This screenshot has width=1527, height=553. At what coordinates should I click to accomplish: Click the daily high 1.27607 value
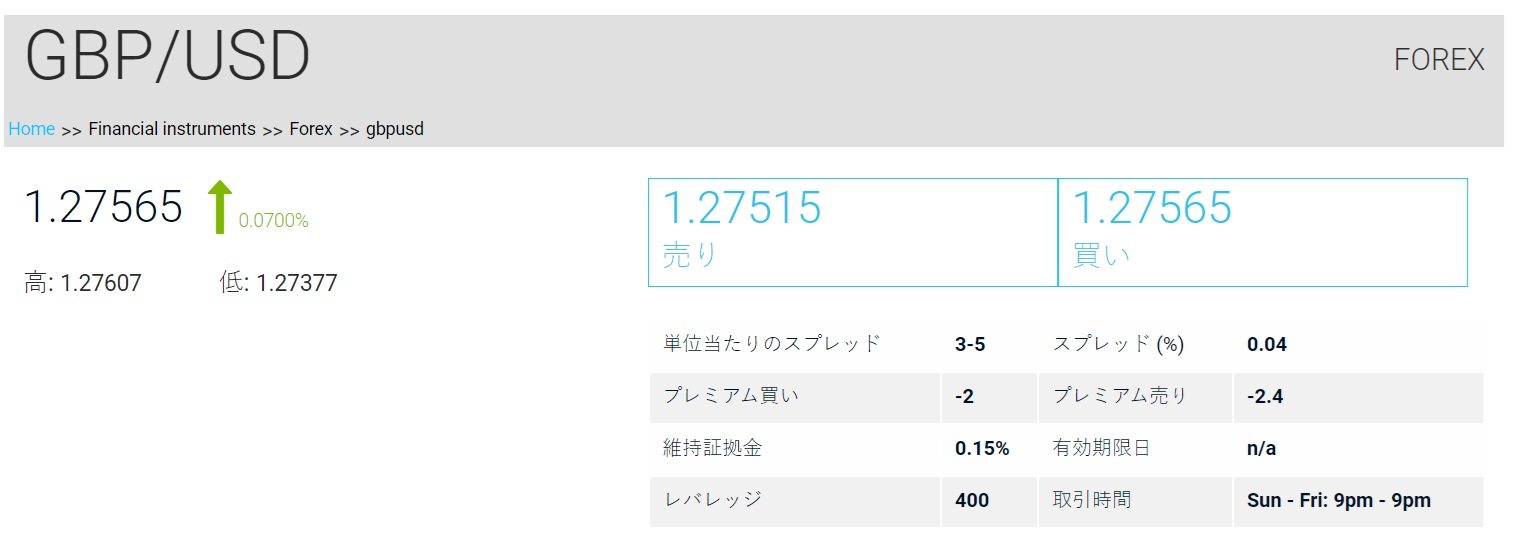[101, 284]
